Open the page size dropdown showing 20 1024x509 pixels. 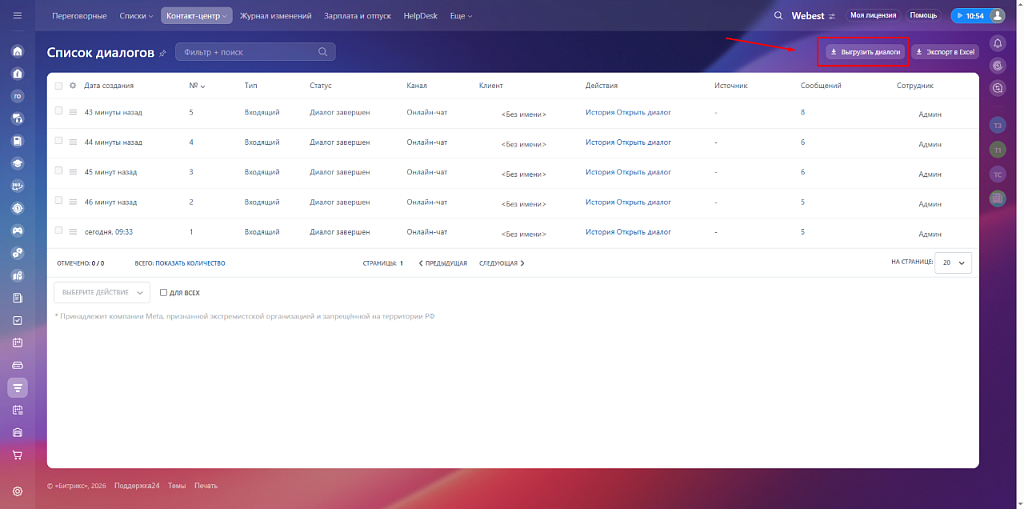pyautogui.click(x=953, y=262)
